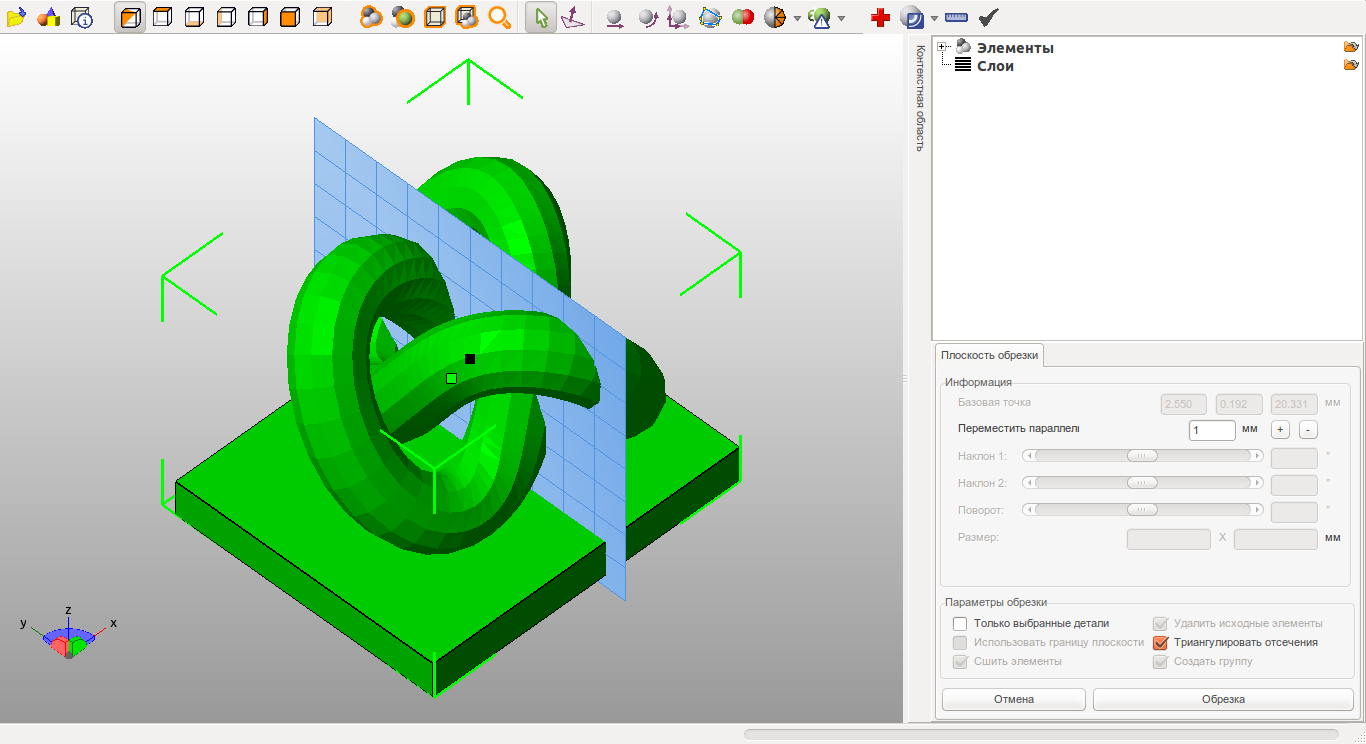1366x744 pixels.
Task: Open repair with the red cross icon
Action: (x=880, y=17)
